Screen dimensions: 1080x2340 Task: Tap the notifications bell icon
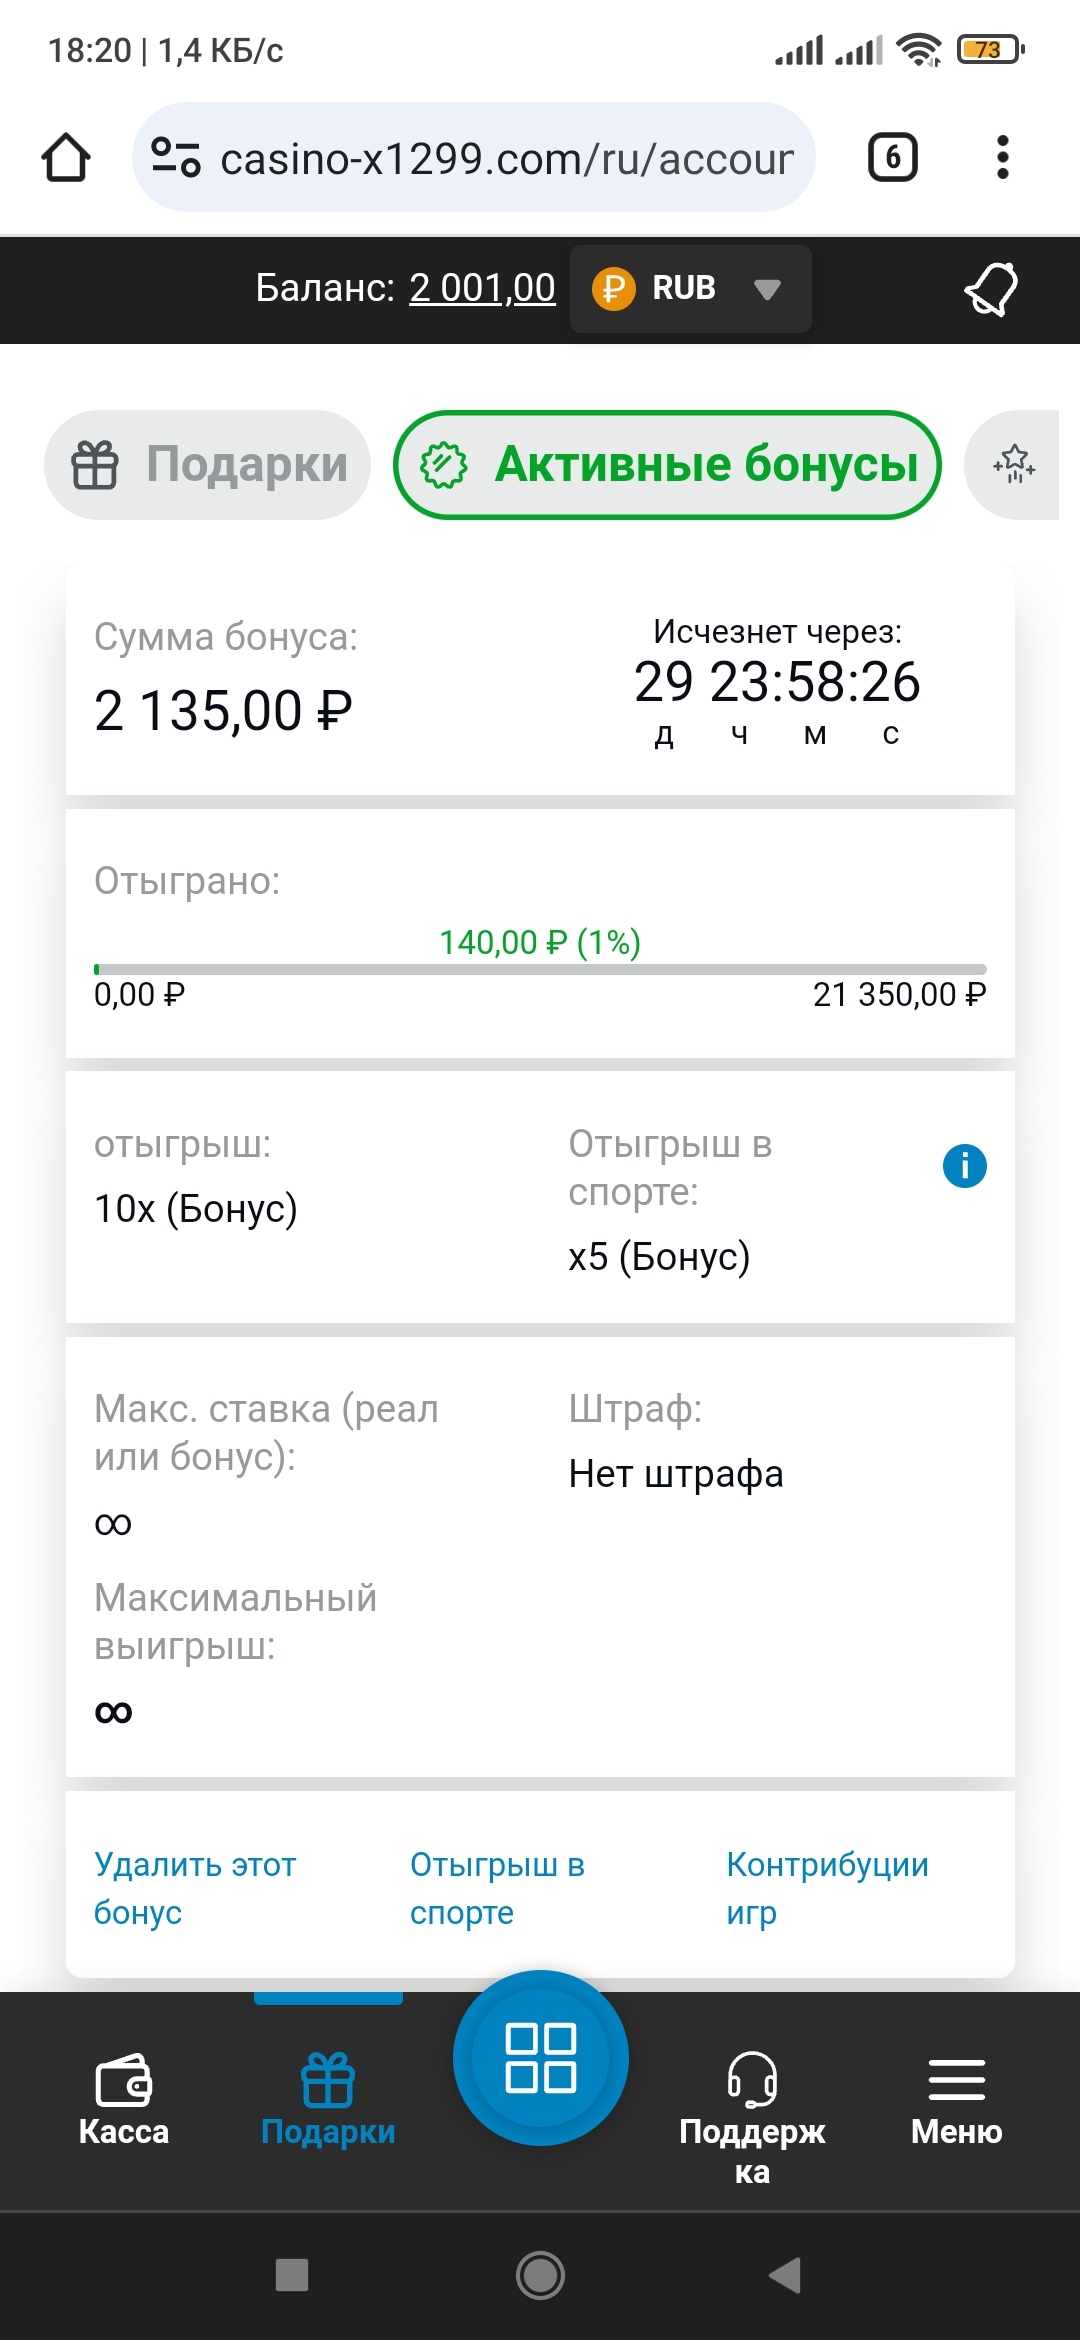click(991, 289)
